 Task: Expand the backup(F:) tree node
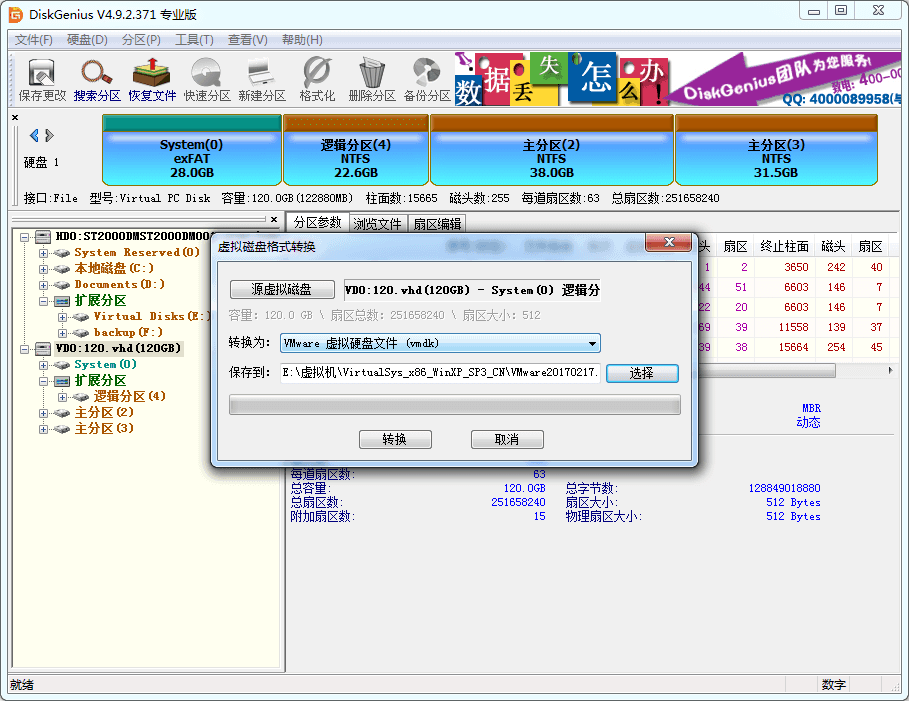(63, 333)
